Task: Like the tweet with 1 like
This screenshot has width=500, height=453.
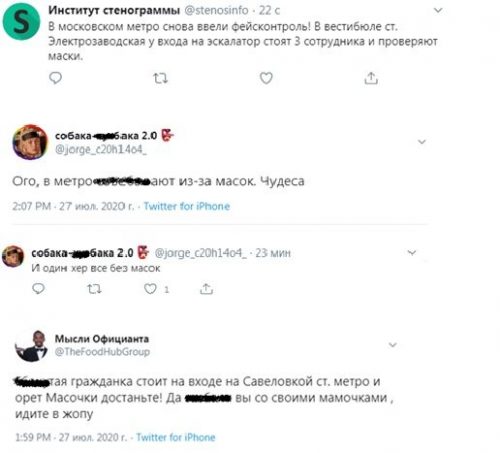Action: (150, 289)
